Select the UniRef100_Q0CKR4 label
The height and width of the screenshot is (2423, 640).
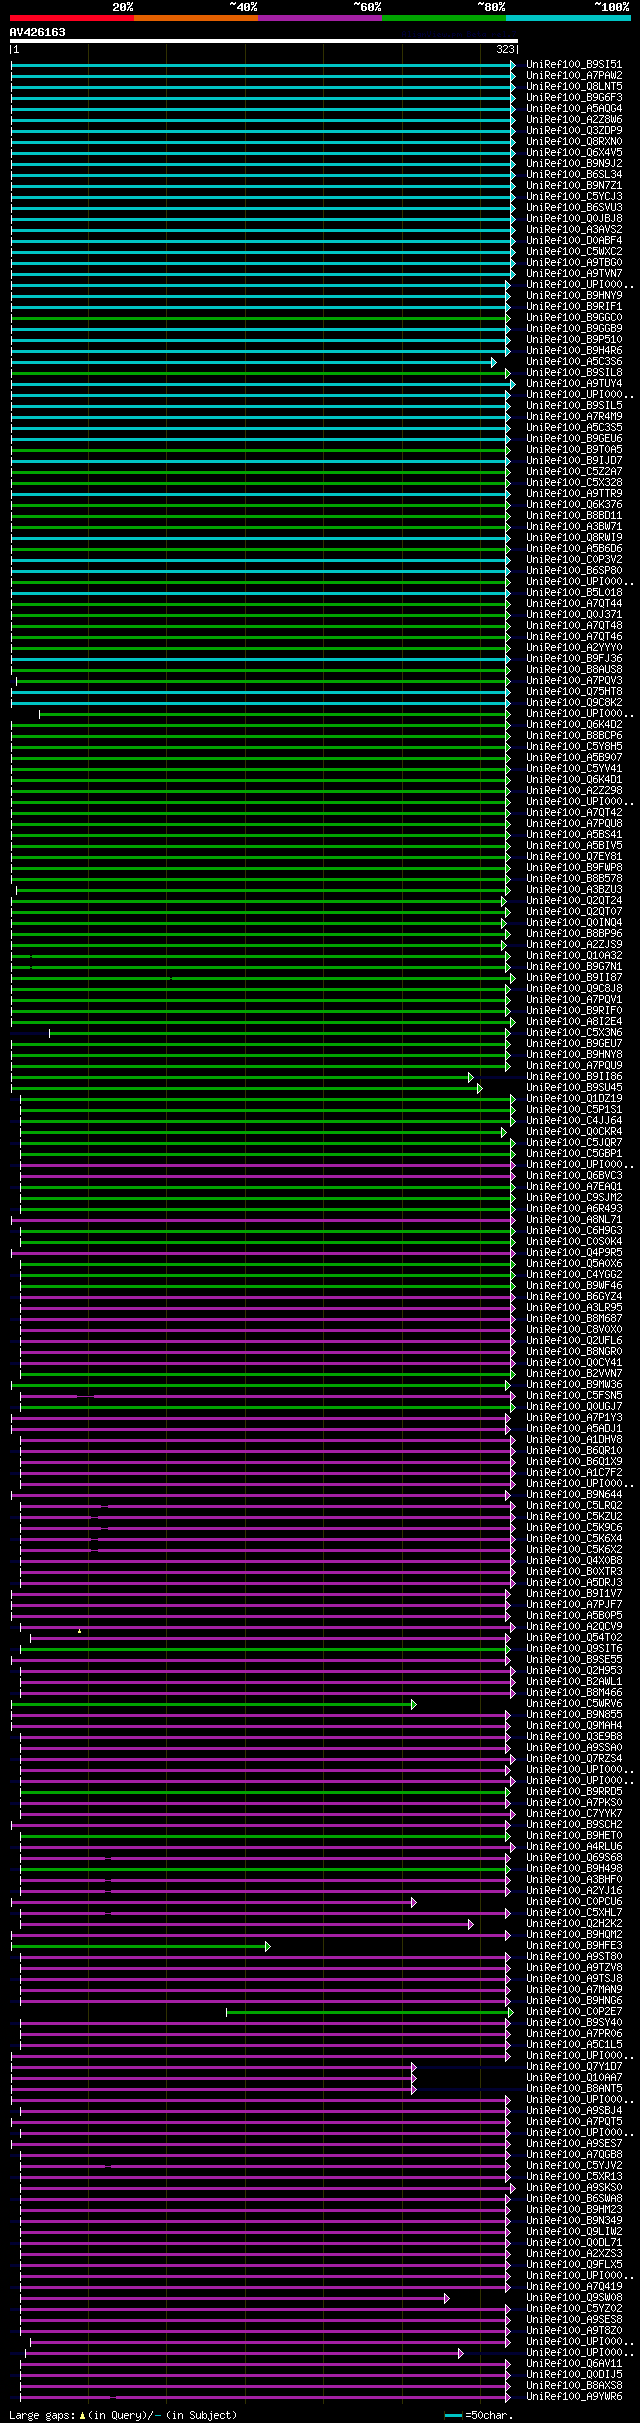[x=574, y=1132]
